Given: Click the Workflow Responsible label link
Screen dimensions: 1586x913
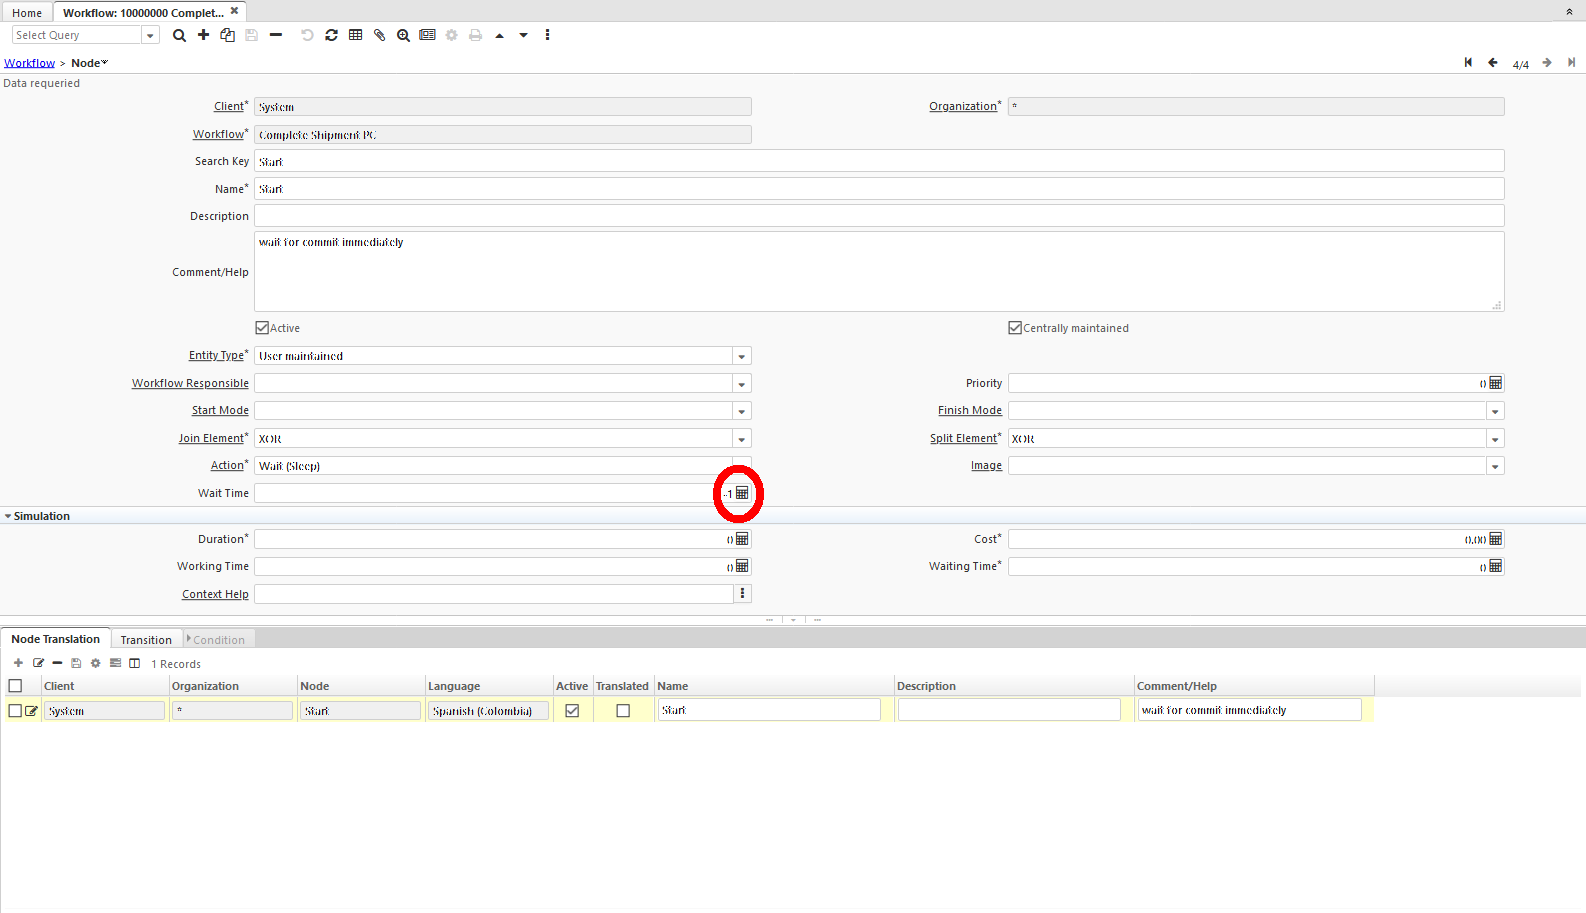Looking at the screenshot, I should [x=190, y=383].
